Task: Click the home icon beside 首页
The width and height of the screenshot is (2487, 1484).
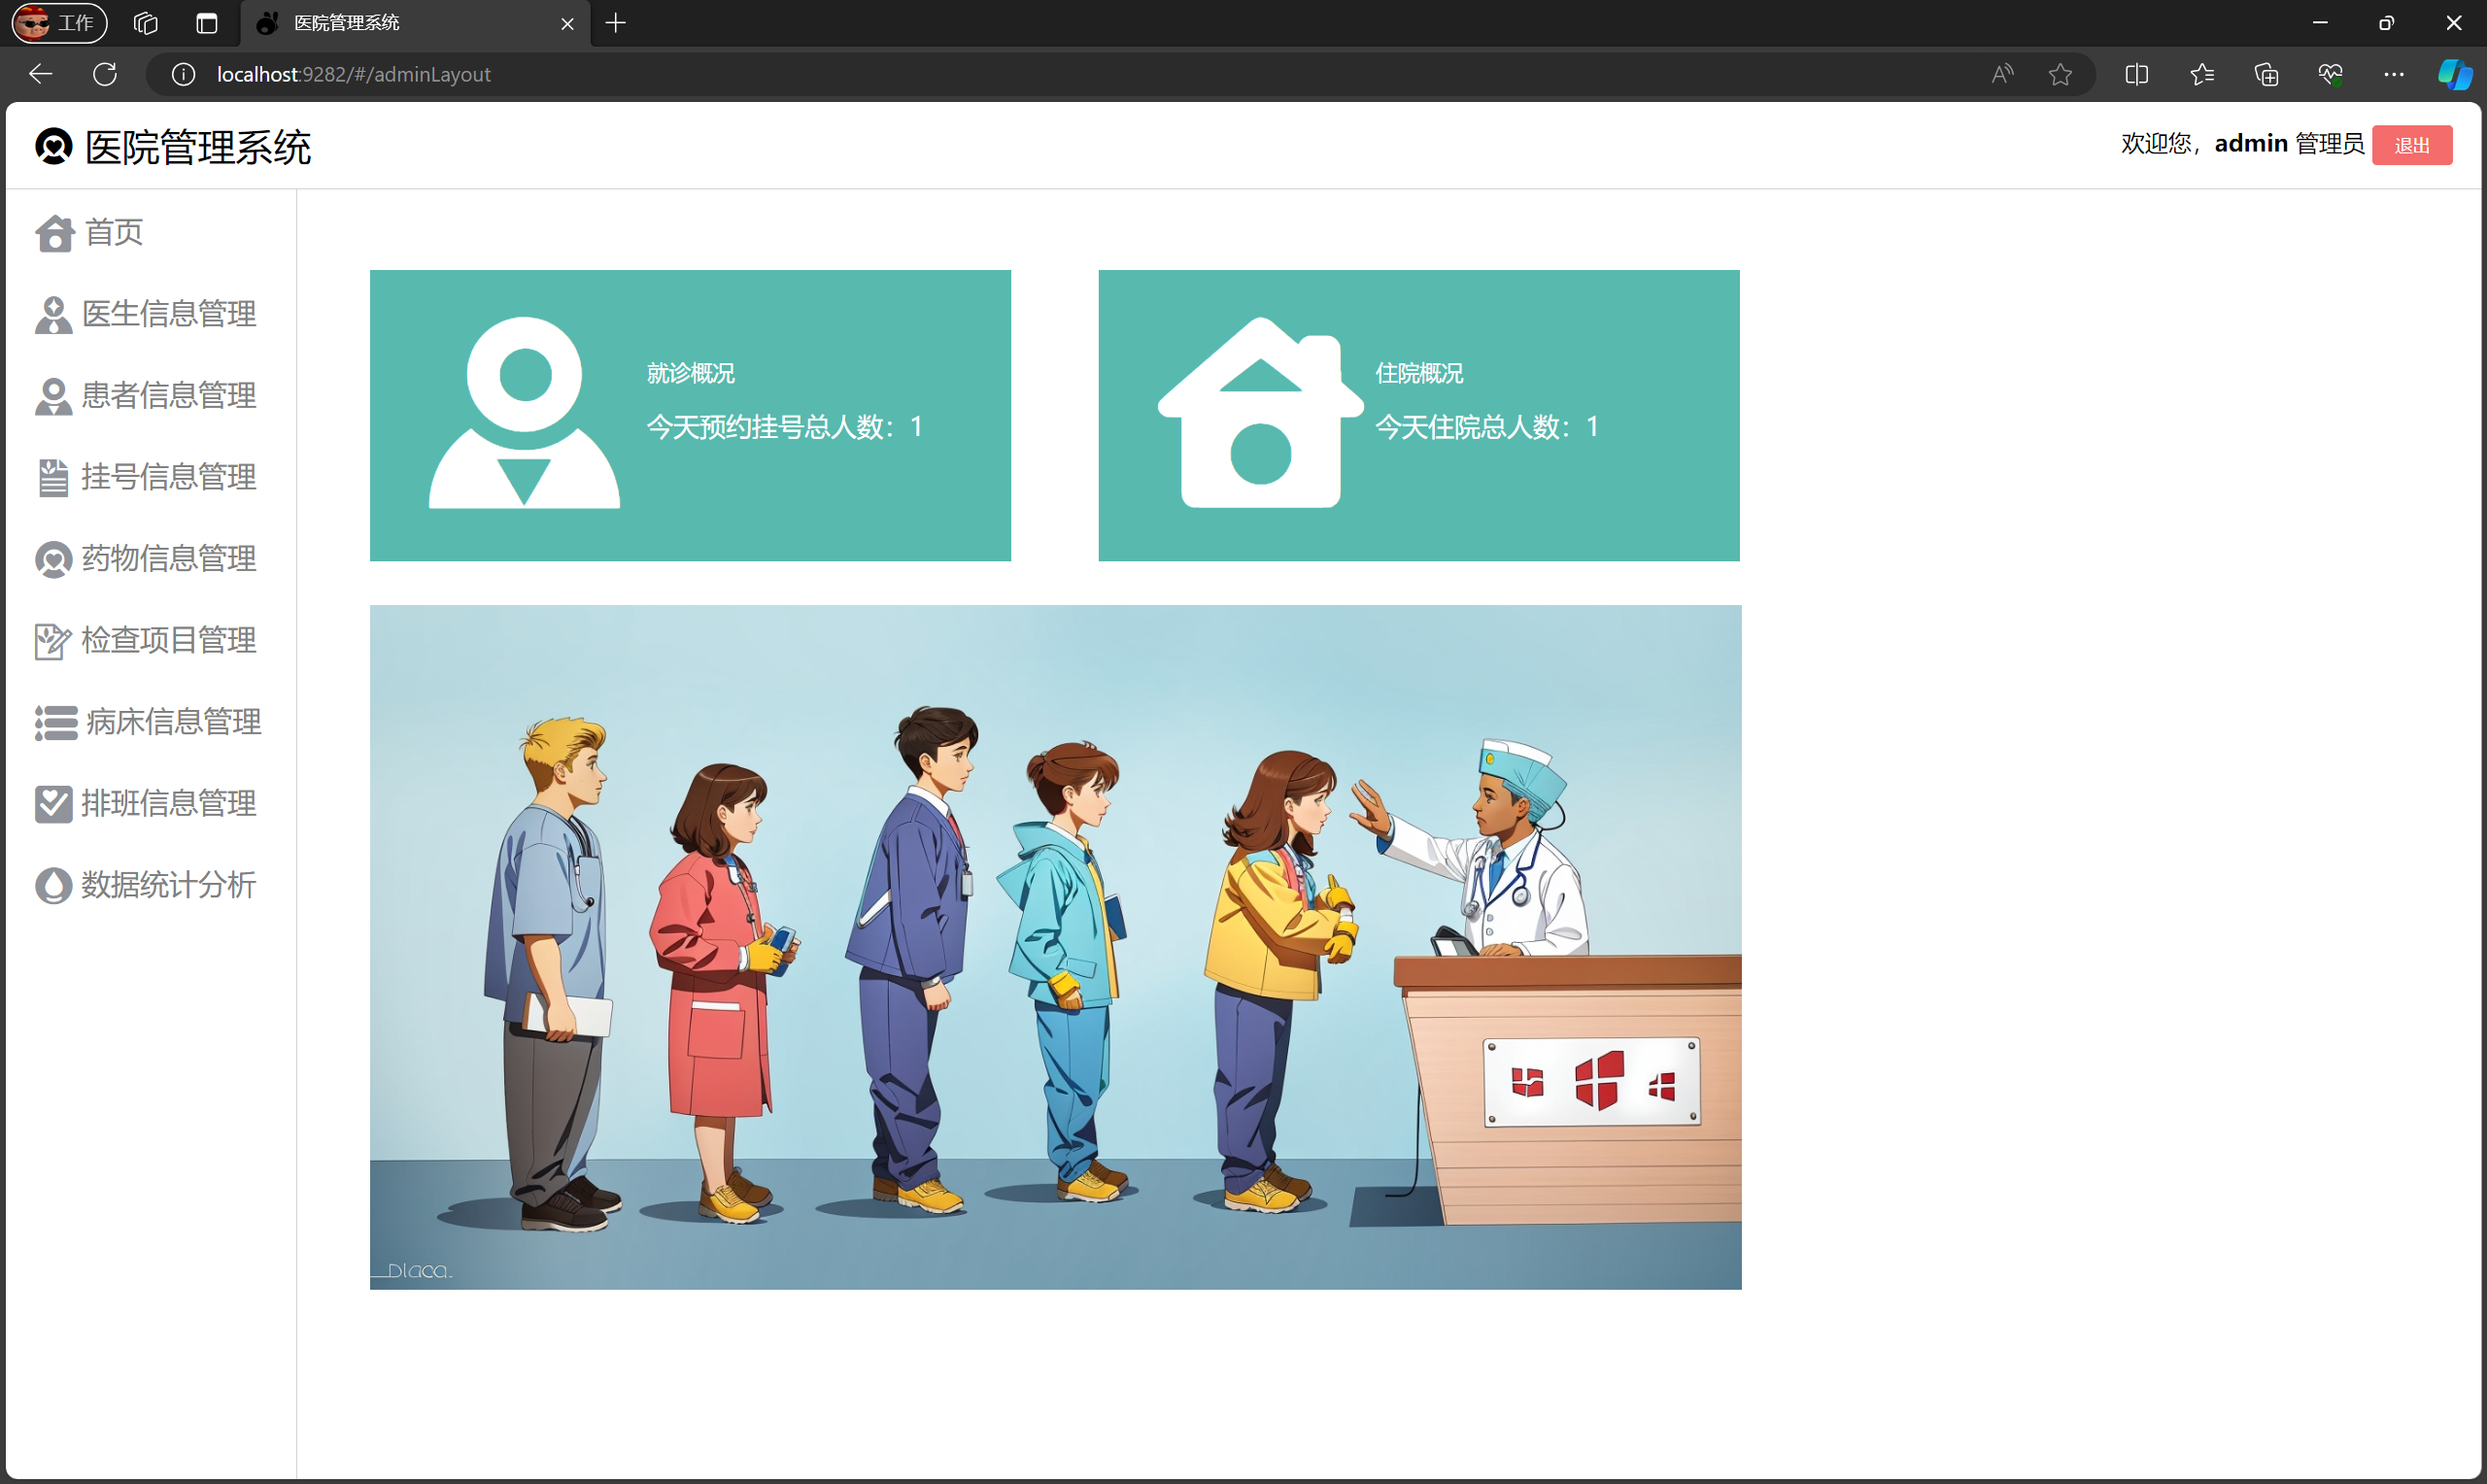Action: [x=54, y=234]
